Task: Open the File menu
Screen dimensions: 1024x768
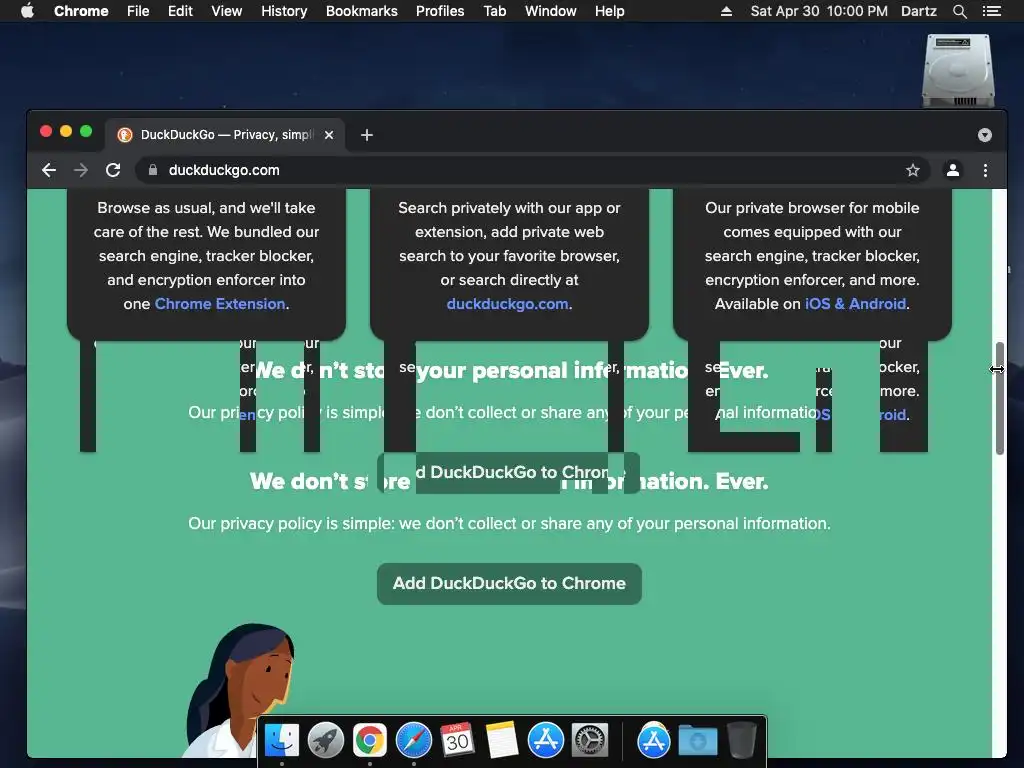Action: click(138, 11)
